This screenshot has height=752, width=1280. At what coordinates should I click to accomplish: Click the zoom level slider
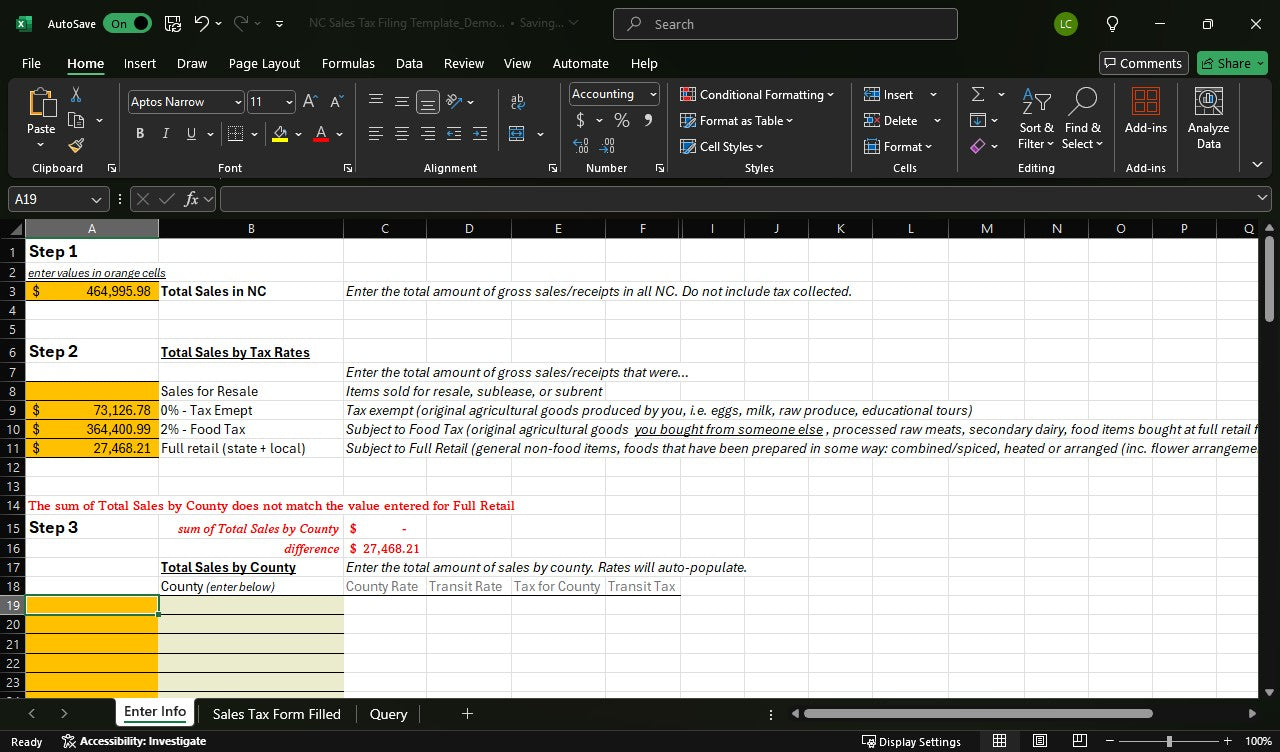click(1168, 741)
